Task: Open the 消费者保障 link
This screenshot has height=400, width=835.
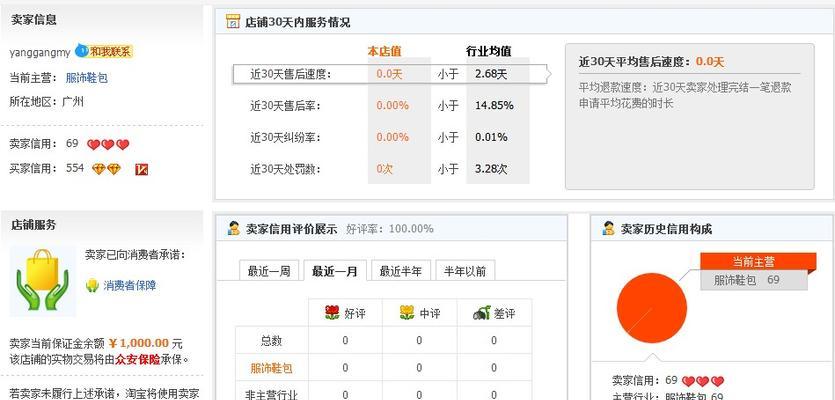Action: pos(129,285)
